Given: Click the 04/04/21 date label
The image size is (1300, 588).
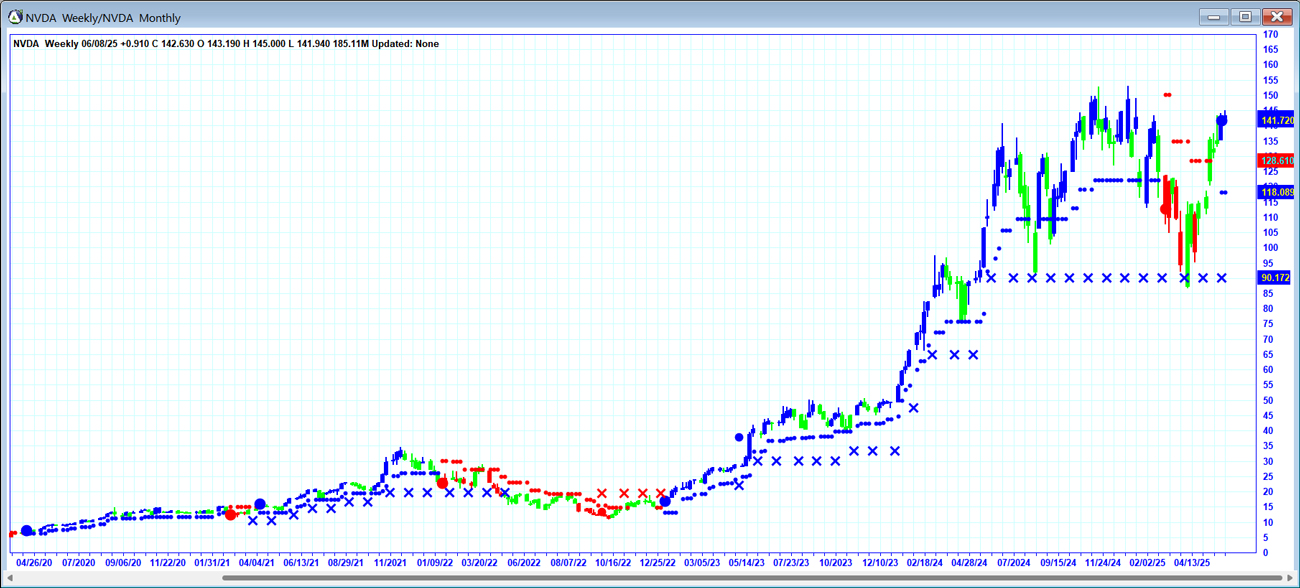Looking at the screenshot, I should 257,563.
